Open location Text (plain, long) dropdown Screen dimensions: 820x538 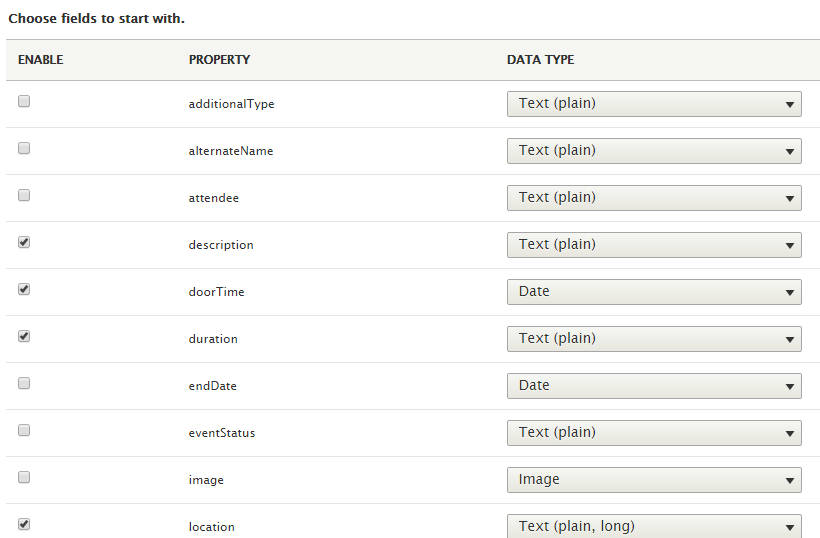[654, 526]
